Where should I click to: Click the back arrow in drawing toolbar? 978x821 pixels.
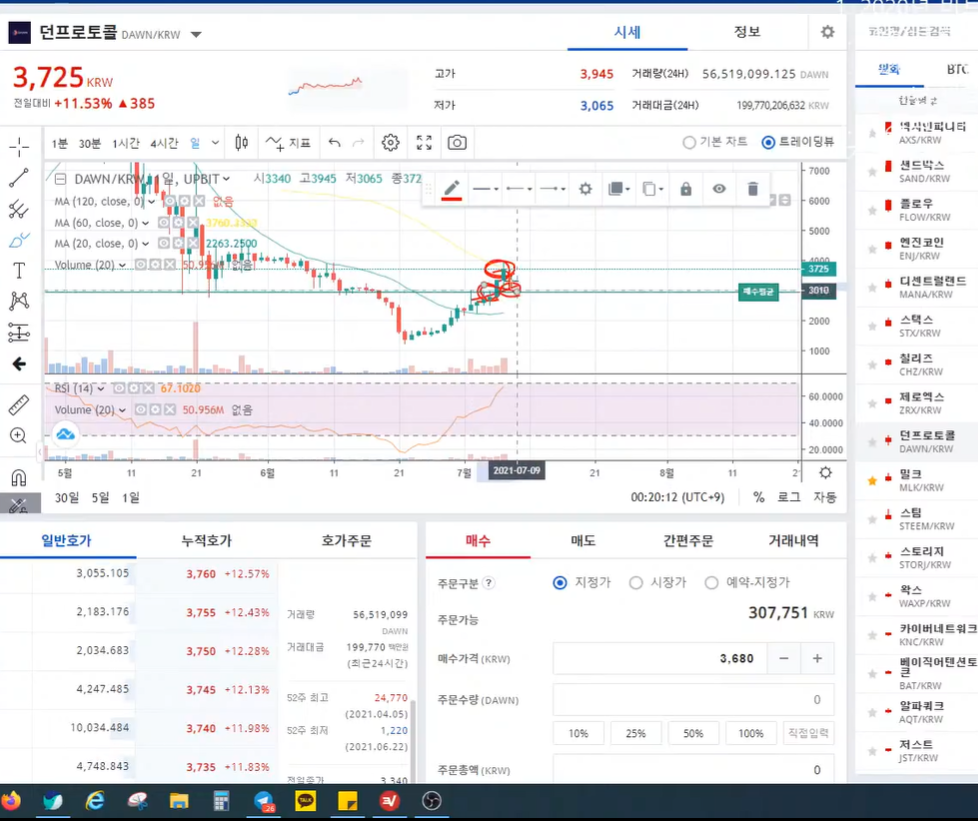tap(19, 364)
